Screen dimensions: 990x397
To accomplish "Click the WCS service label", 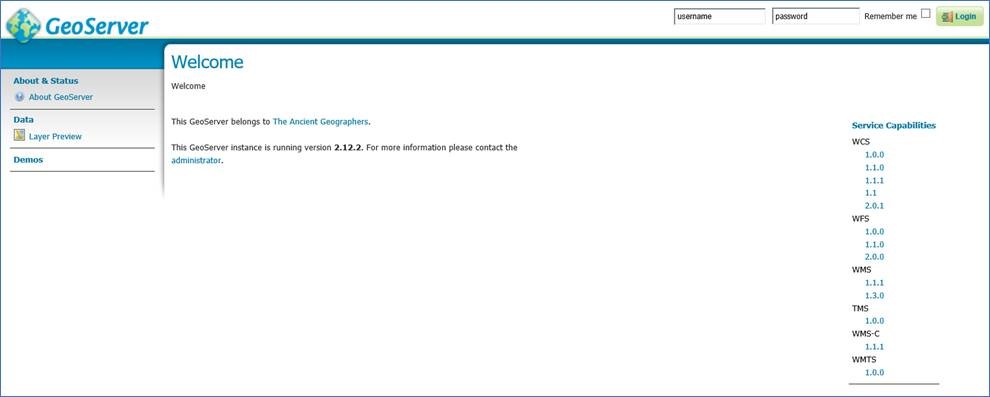I will 861,142.
